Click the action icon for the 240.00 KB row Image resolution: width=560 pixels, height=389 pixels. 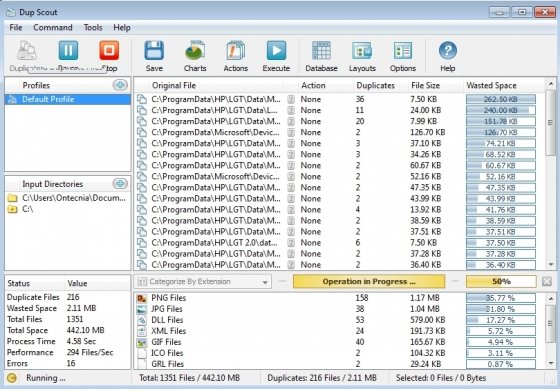[291, 110]
